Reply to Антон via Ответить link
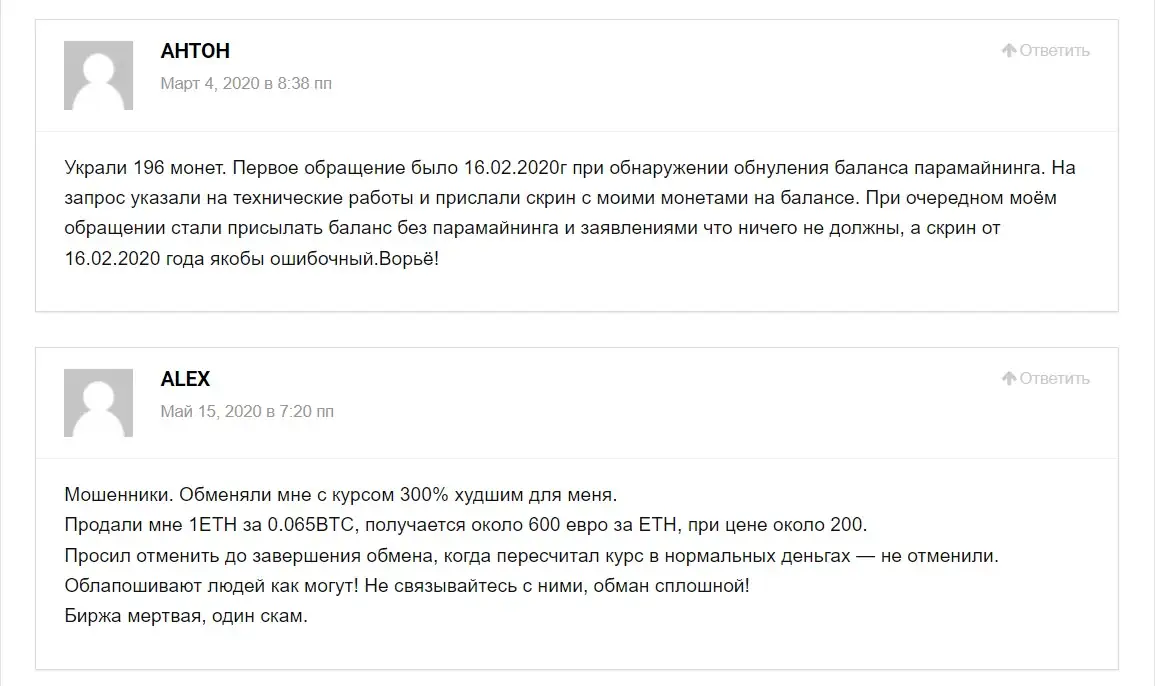 pos(1054,50)
